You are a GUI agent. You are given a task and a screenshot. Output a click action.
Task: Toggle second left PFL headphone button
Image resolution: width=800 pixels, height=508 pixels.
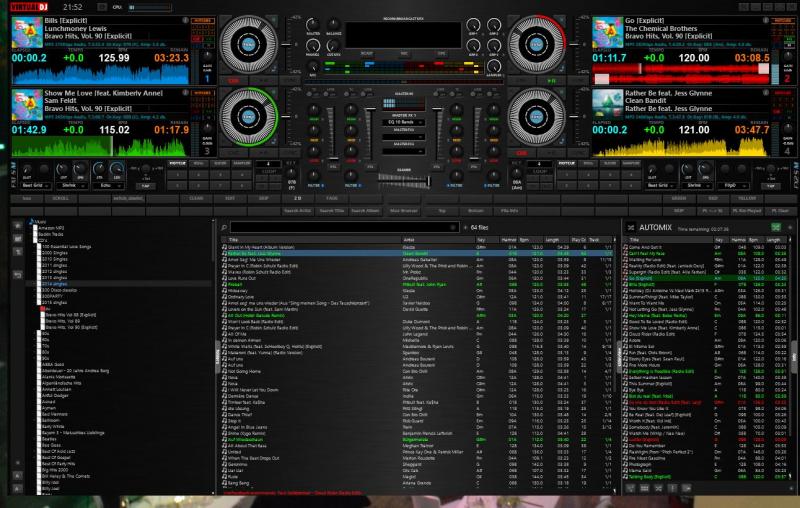click(370, 167)
